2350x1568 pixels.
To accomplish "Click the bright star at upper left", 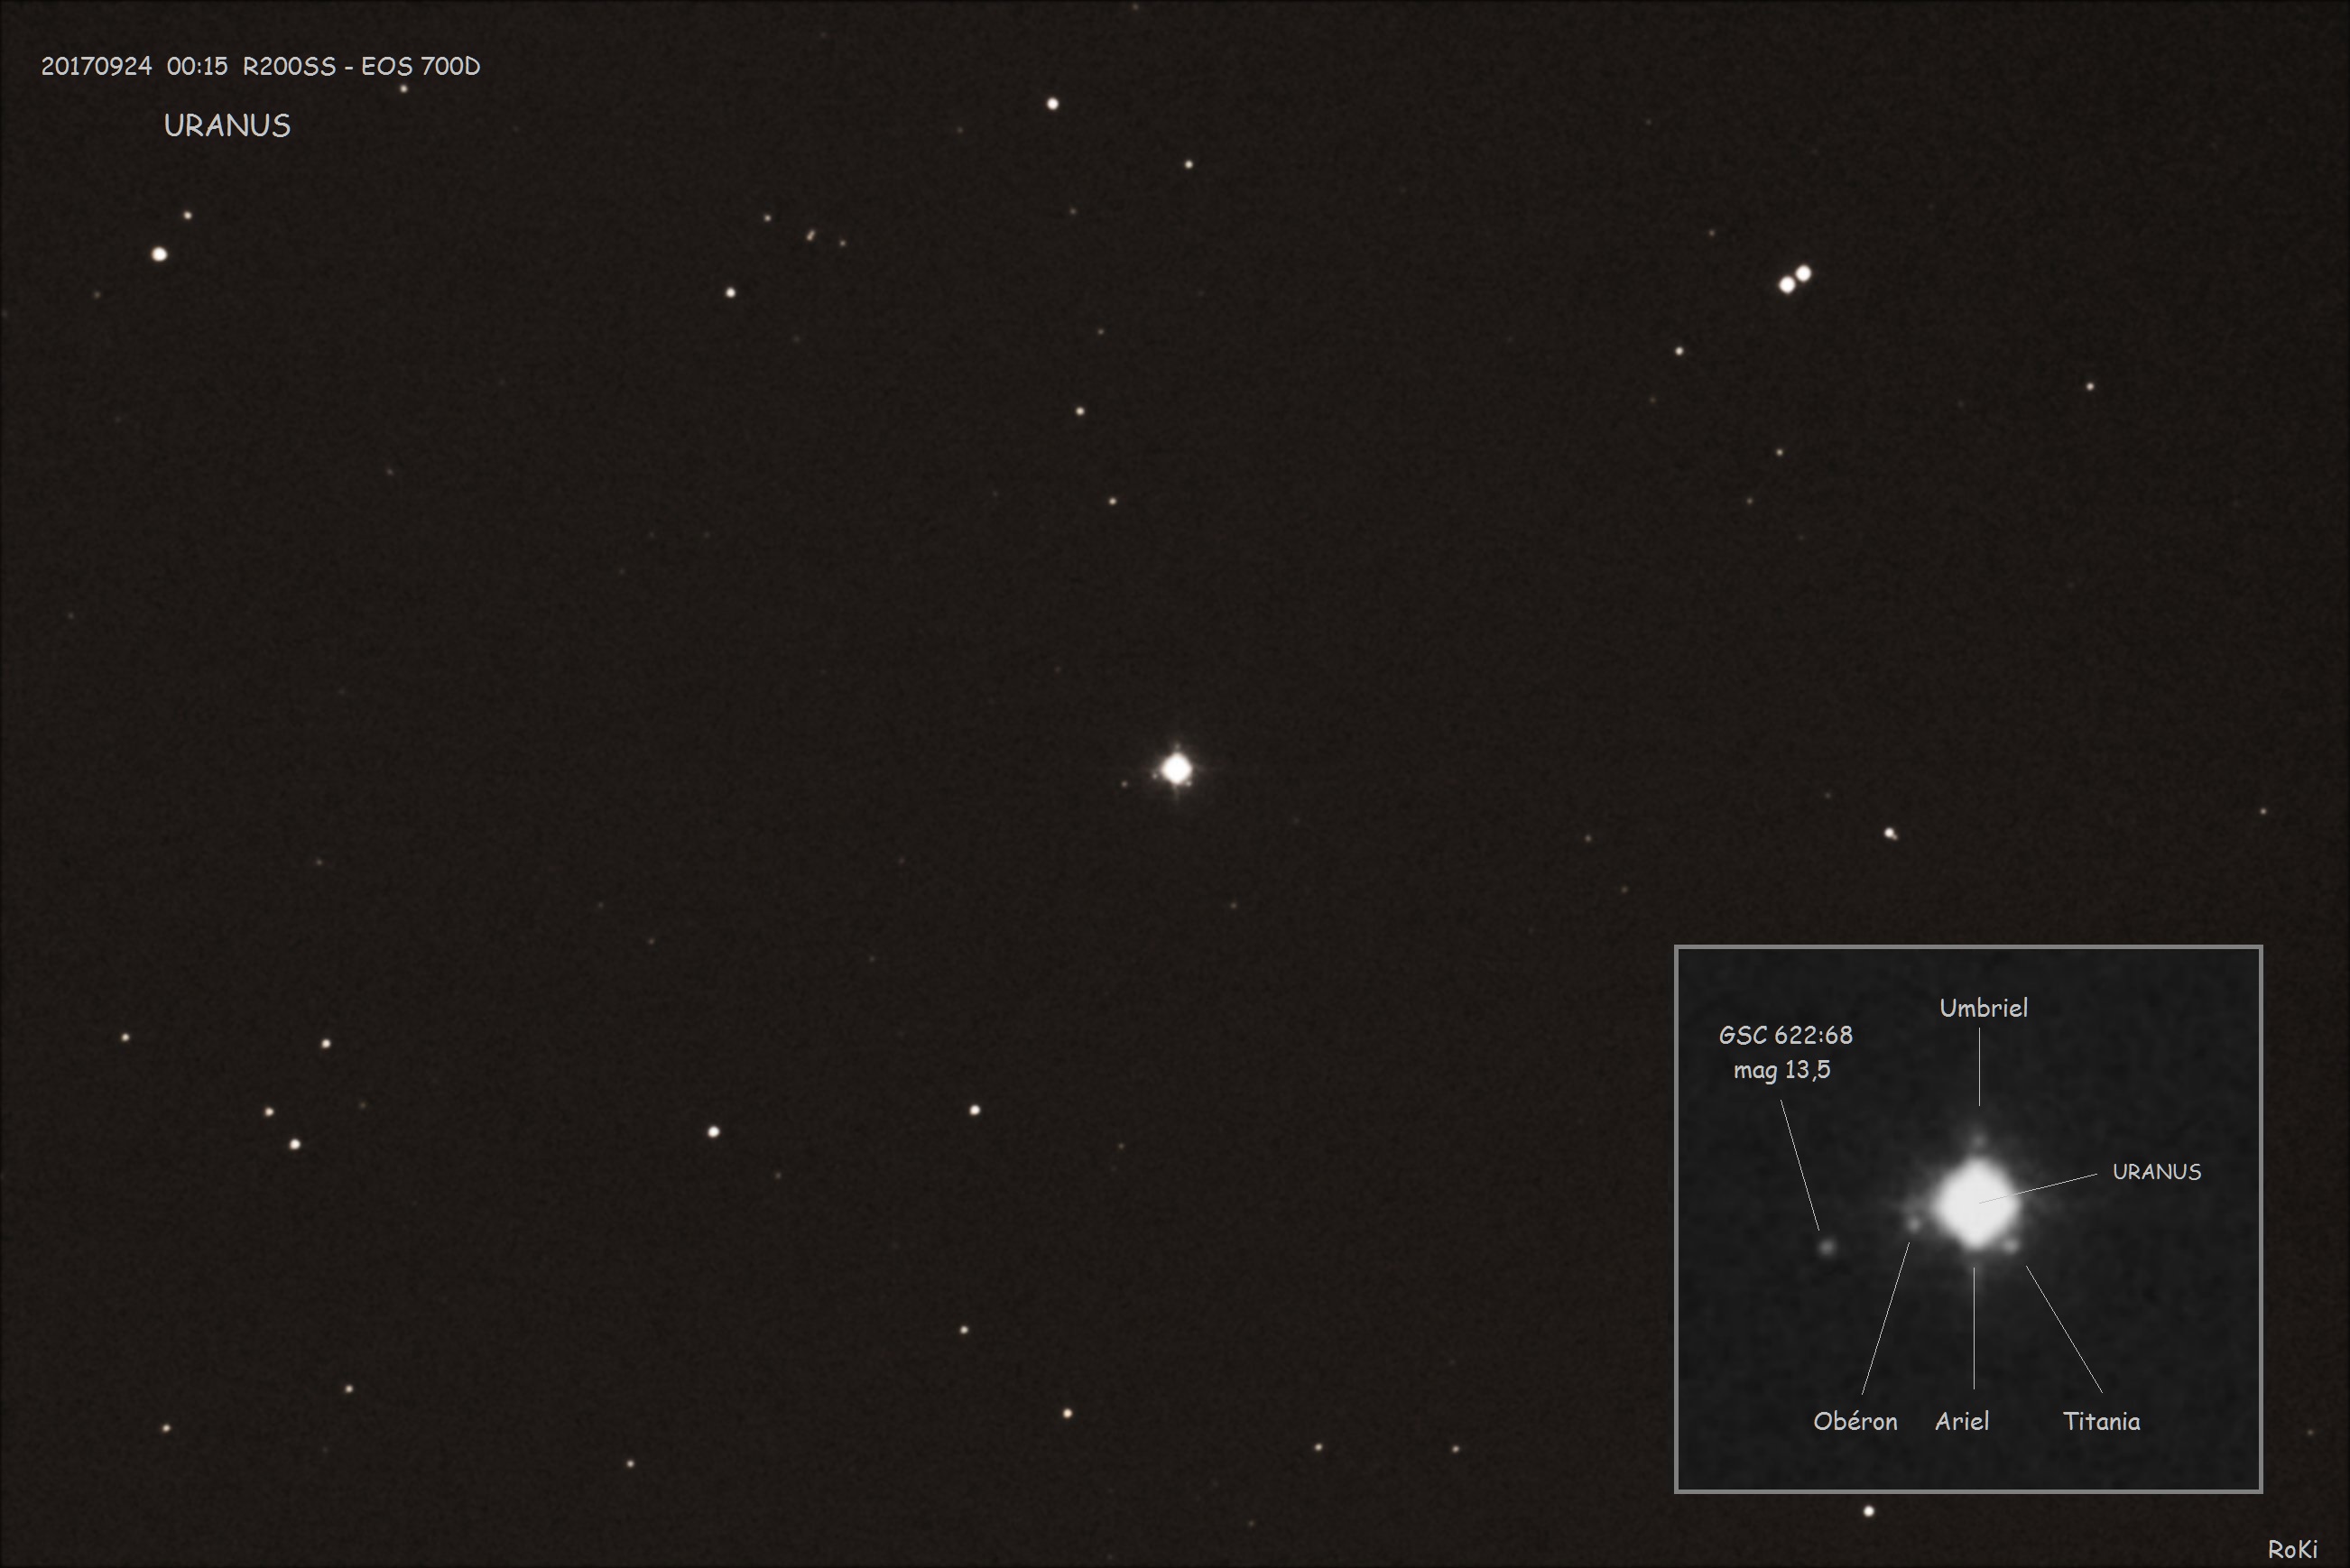I will point(159,254).
